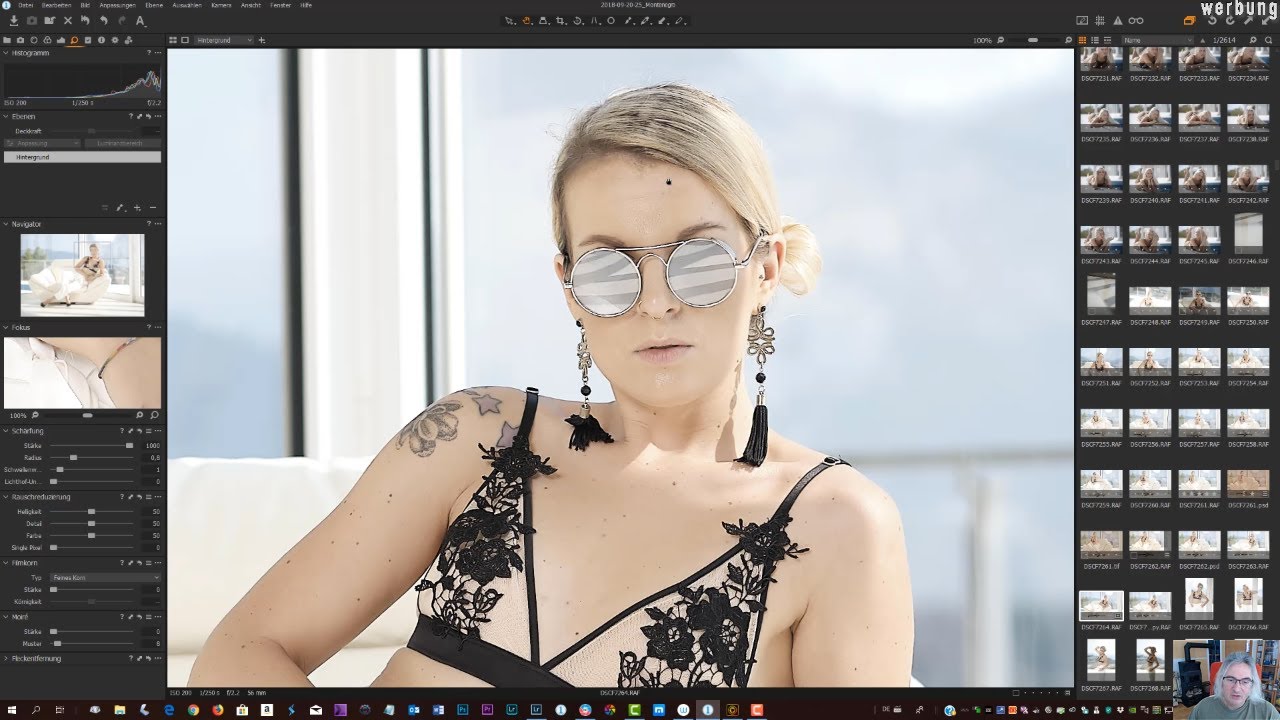Switch viewer to single-view icon
Screen dimensions: 1280x720
click(185, 40)
